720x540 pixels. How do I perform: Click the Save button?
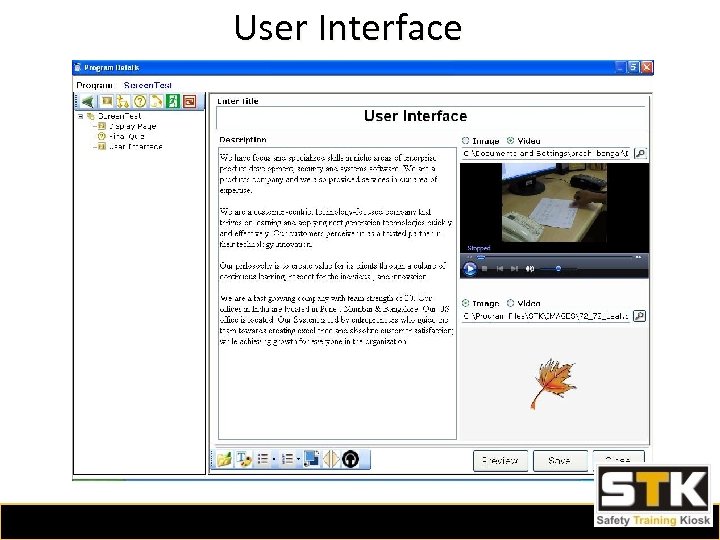click(560, 461)
